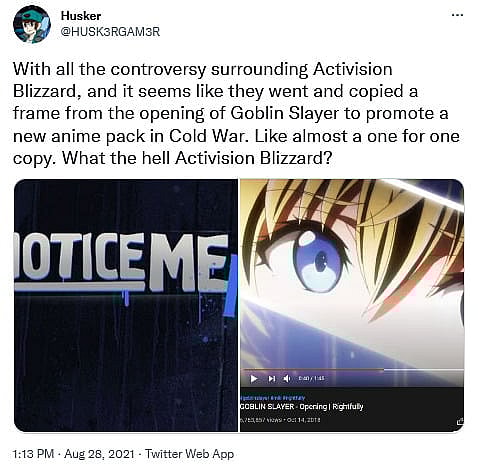Click the play button in the video

tap(254, 379)
